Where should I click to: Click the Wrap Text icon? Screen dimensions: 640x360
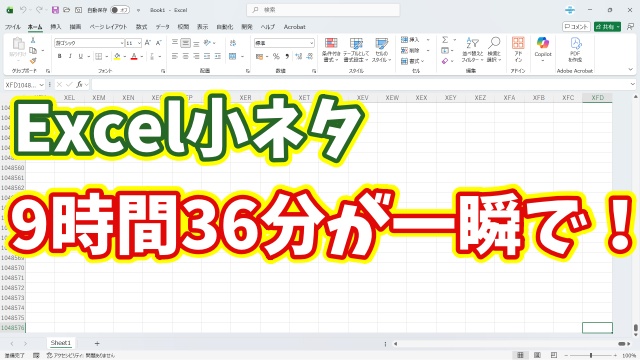233,43
